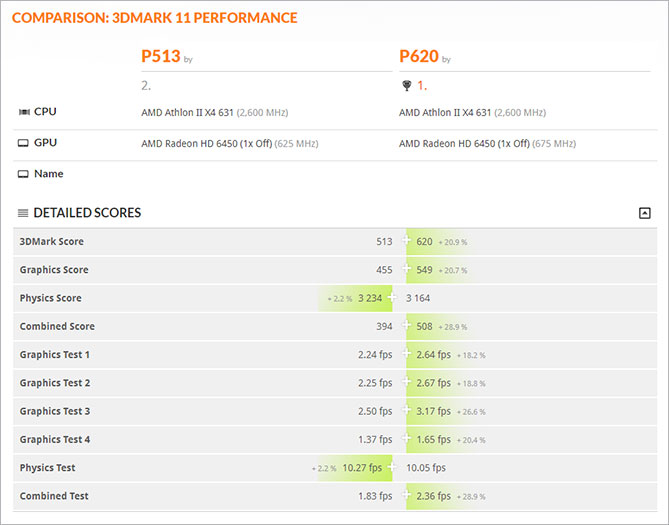Viewport: 669px width, 525px height.
Task: Click the plus icon in Physics Test row
Action: (392, 467)
